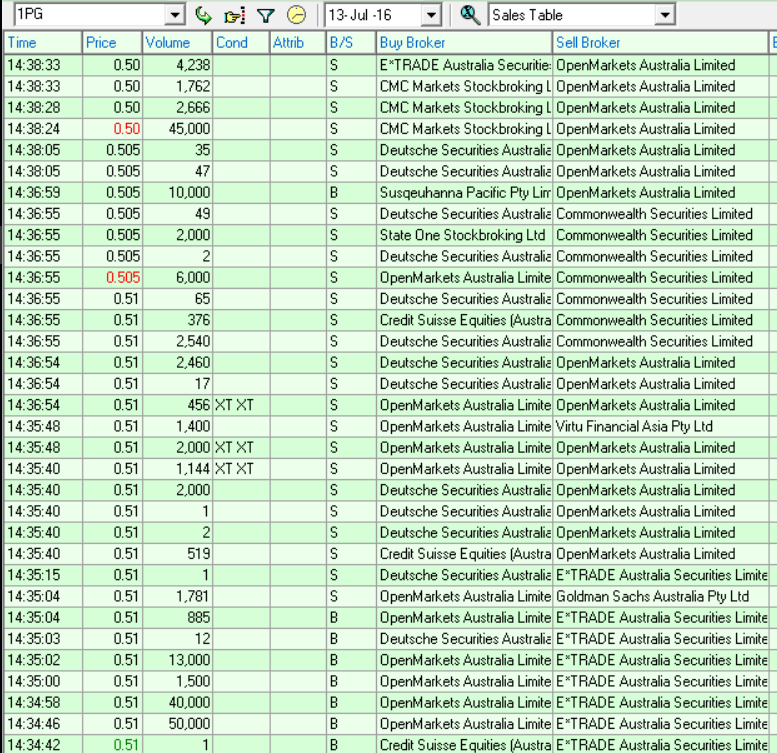Select the 50,000 volume cell
The width and height of the screenshot is (777, 753).
click(177, 723)
